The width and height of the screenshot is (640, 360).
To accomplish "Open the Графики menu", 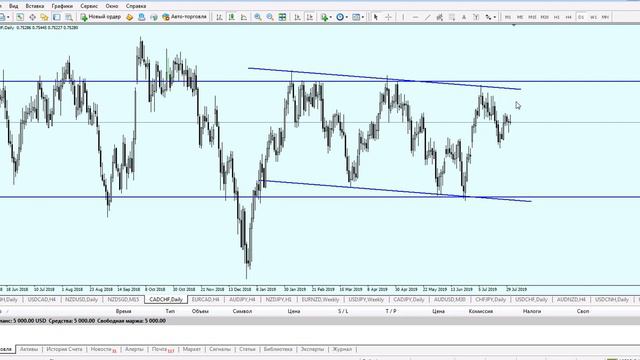I will tap(62, 6).
